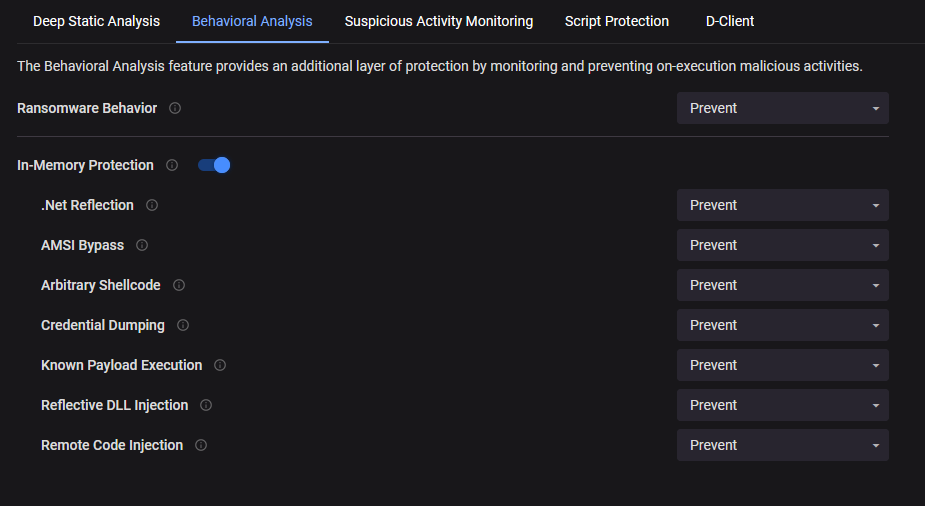Open the Known Payload Execution dropdown
The width and height of the screenshot is (925, 506).
coord(782,365)
